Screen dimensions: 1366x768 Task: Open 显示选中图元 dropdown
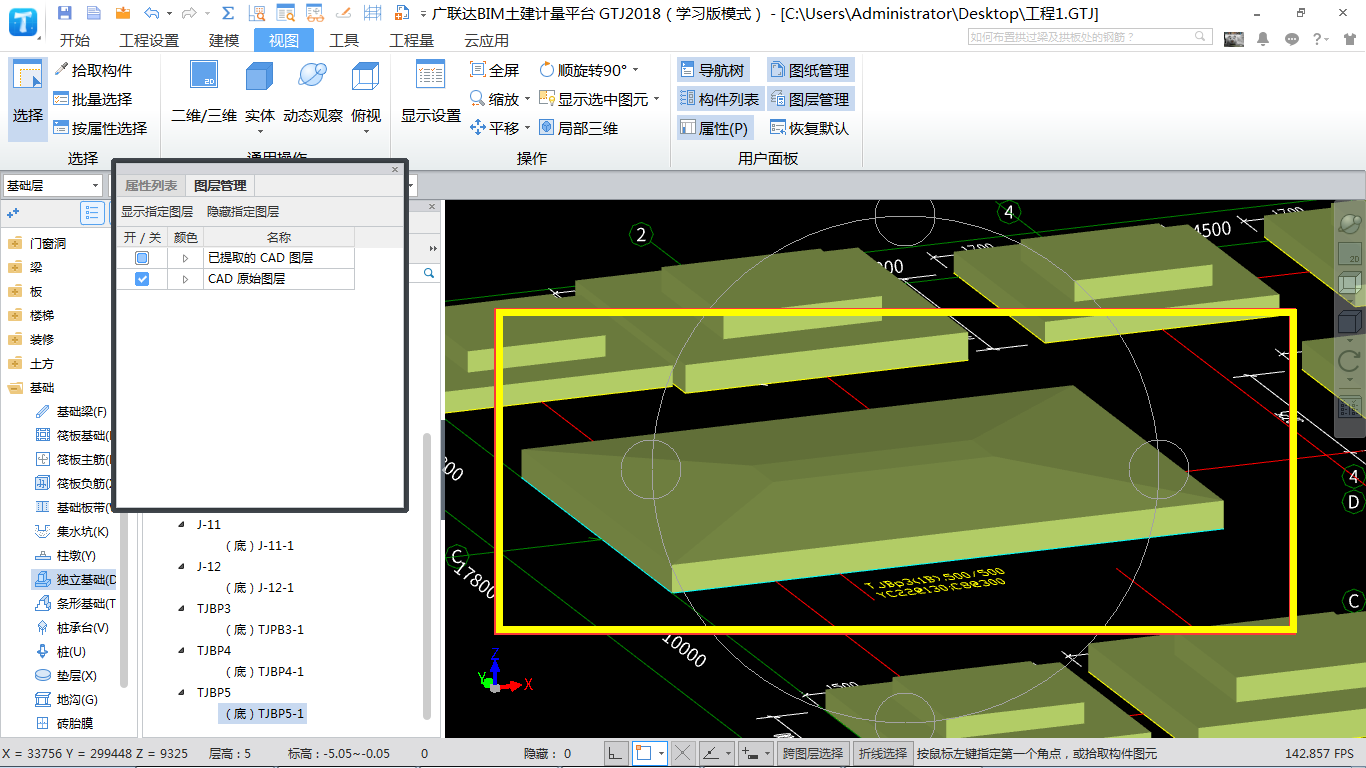[656, 99]
